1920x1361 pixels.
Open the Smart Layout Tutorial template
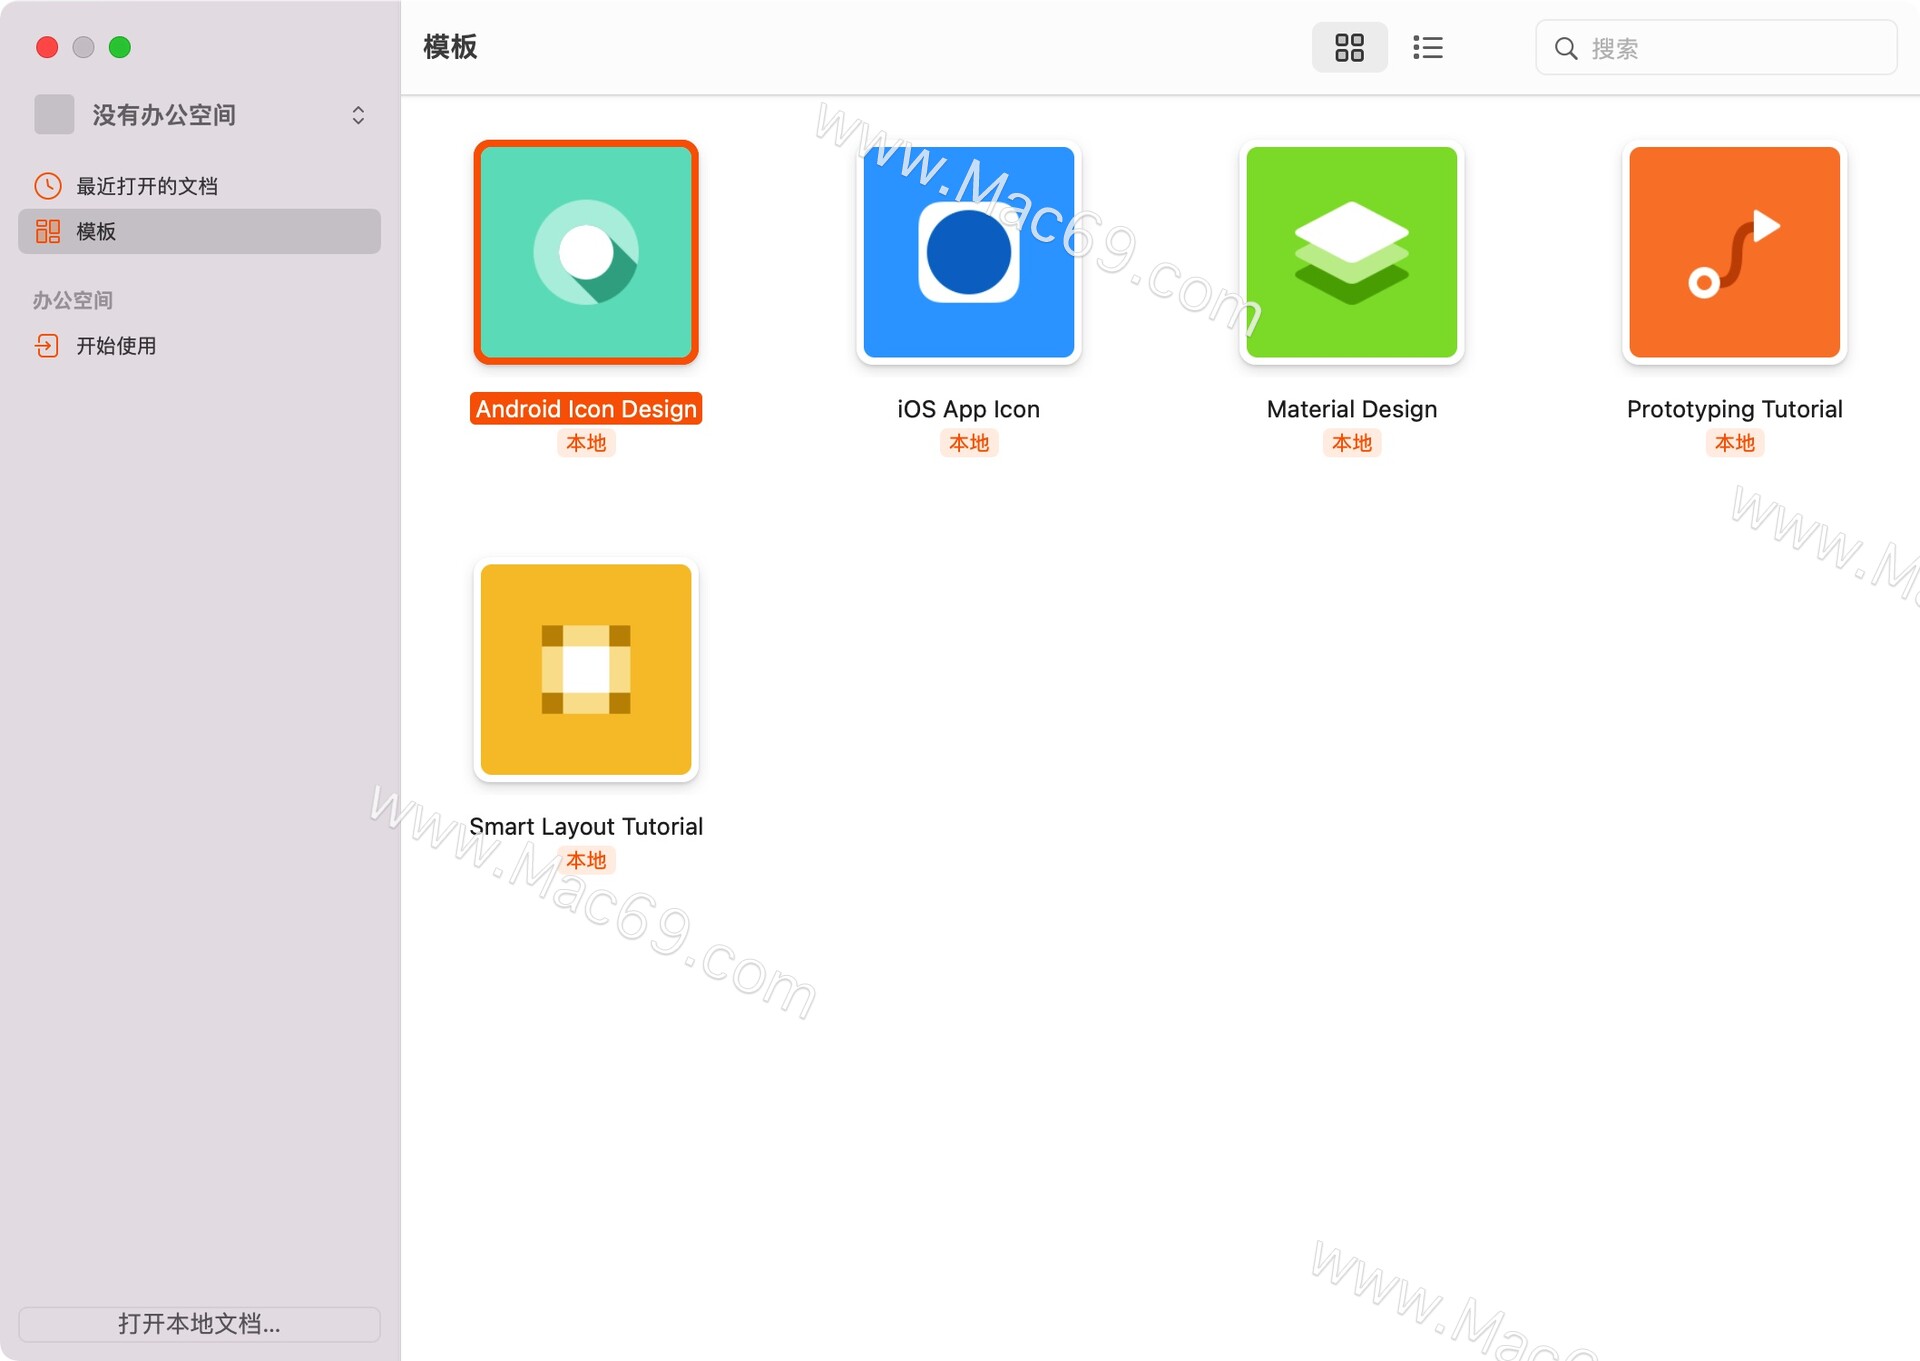[x=585, y=669]
